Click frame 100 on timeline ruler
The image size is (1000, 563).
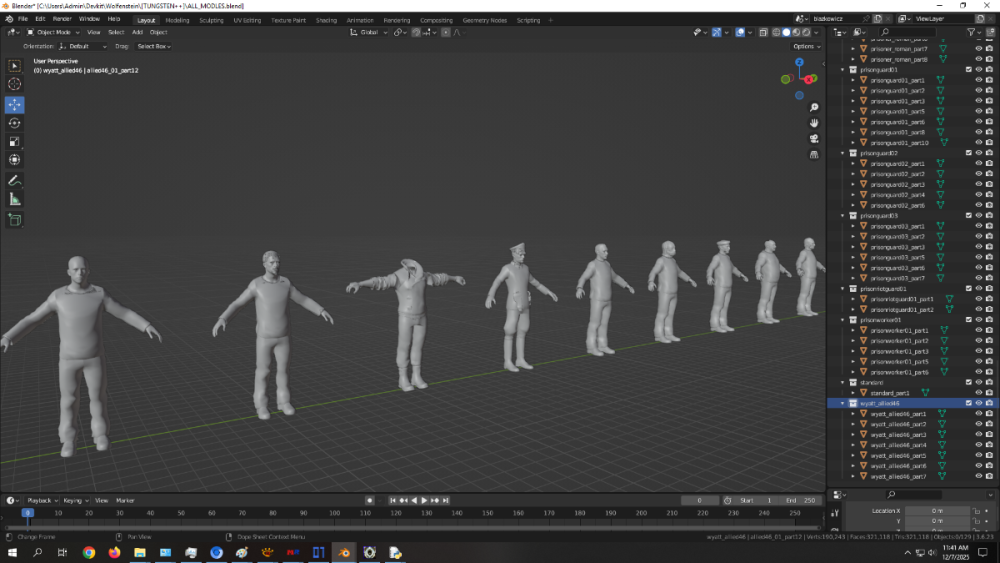tap(334, 513)
